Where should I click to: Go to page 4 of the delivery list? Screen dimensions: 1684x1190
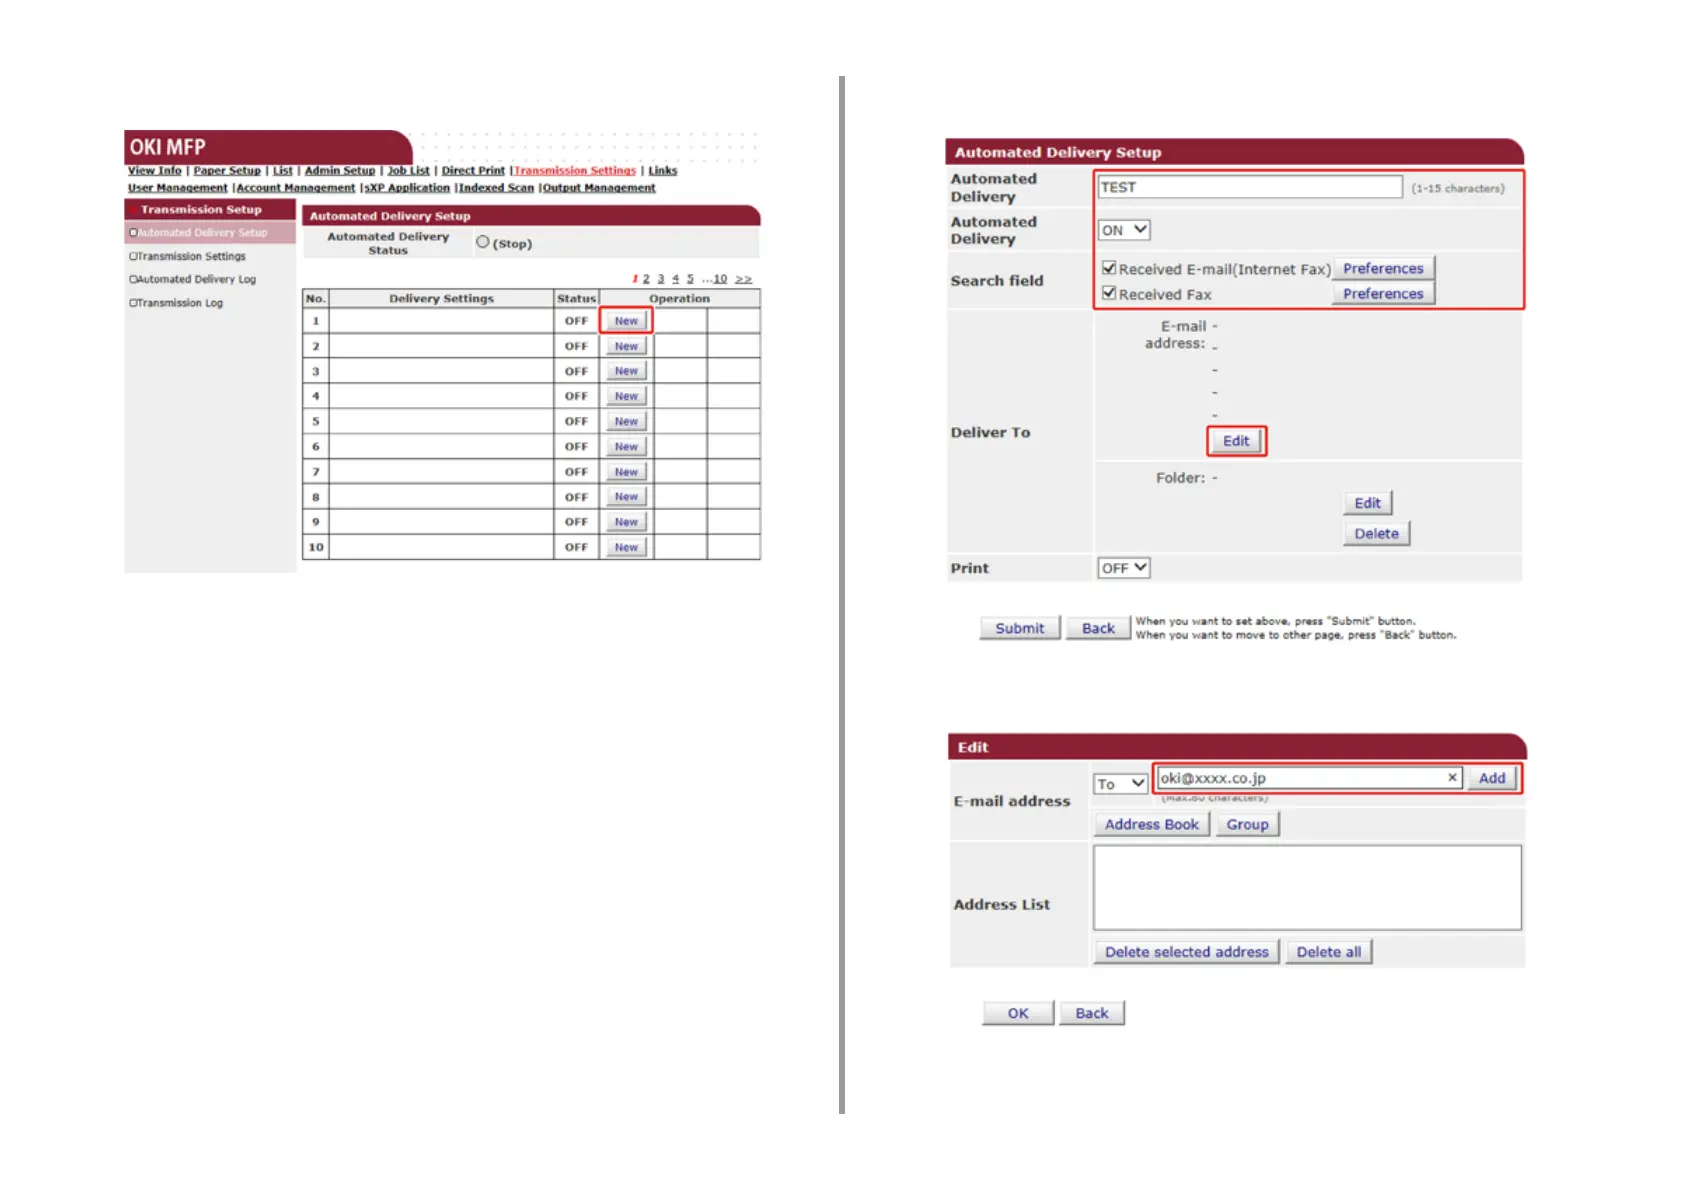(x=676, y=279)
